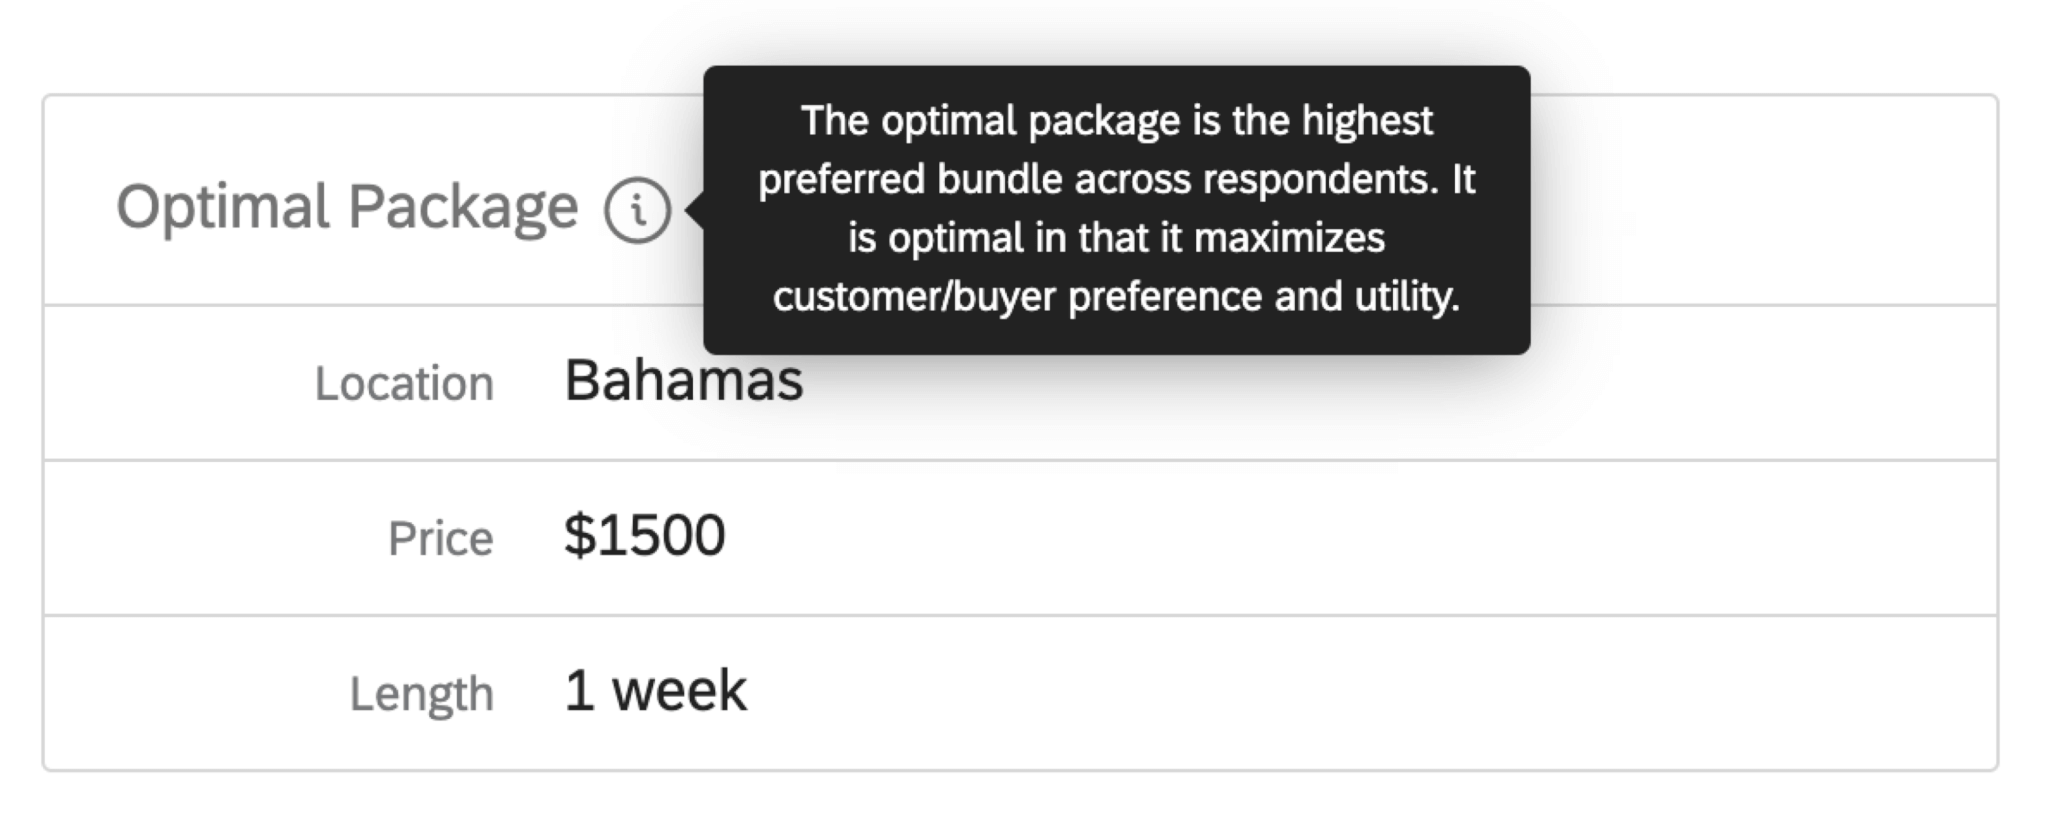Click the tooltip explaining optimal package
2048x831 pixels.
pyautogui.click(x=1115, y=210)
